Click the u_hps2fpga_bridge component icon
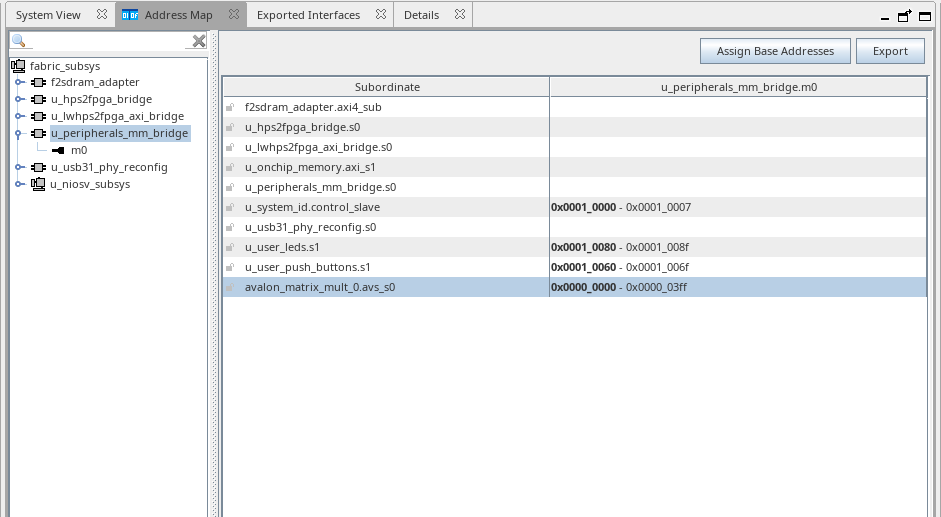 tap(38, 99)
